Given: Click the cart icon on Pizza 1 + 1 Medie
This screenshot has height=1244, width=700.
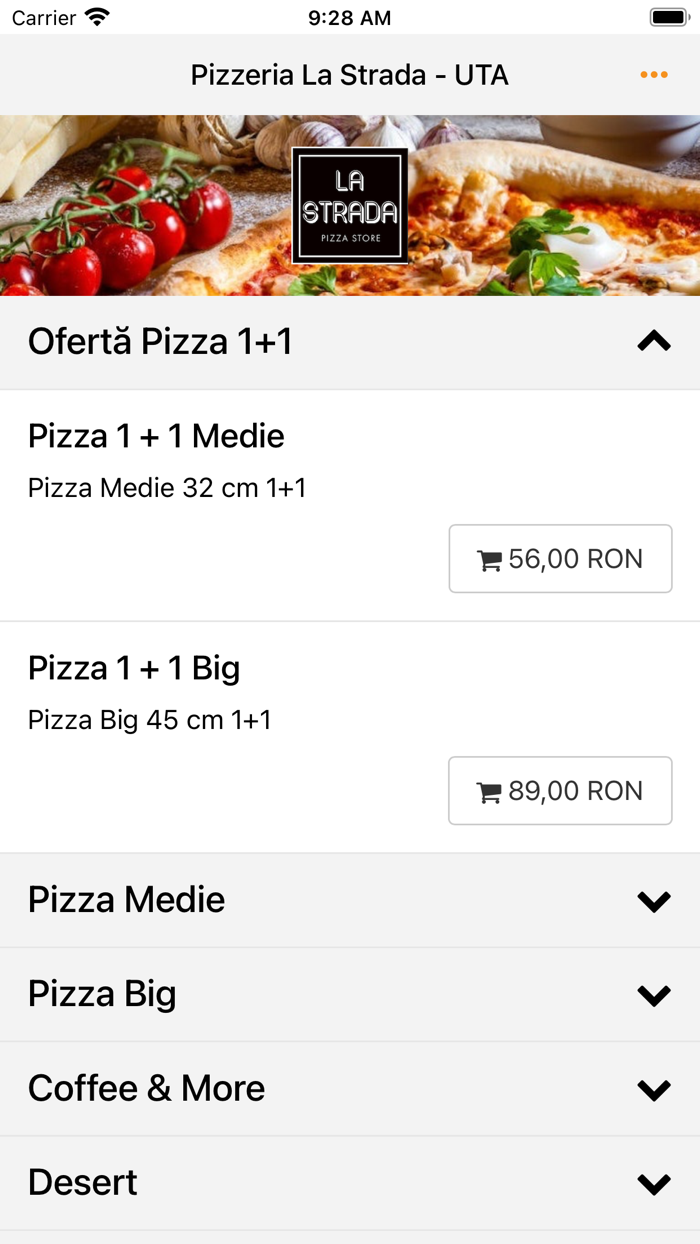Looking at the screenshot, I should pyautogui.click(x=490, y=558).
